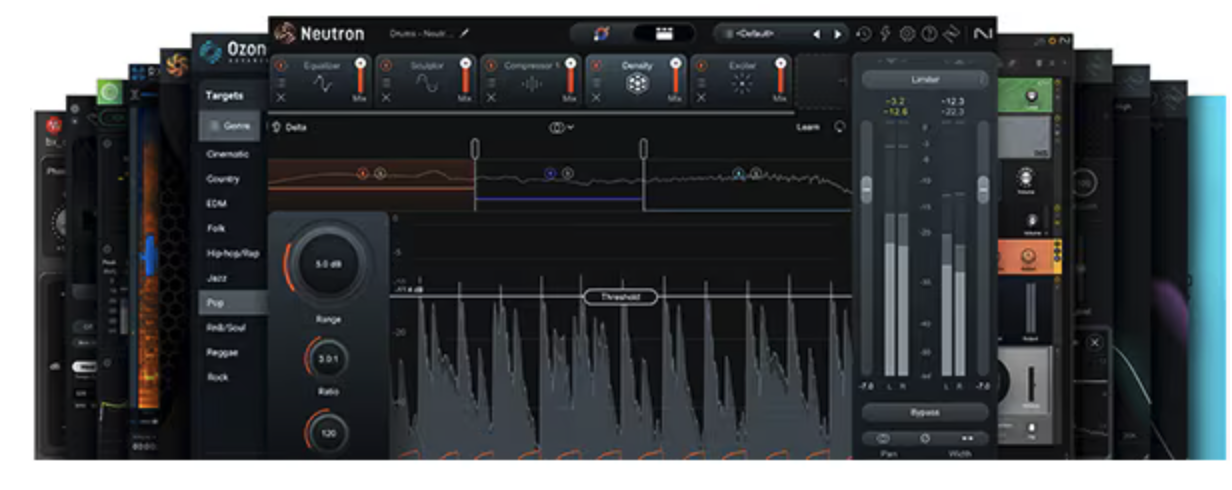Choose Cinematic in Ozone targets list

[227, 155]
